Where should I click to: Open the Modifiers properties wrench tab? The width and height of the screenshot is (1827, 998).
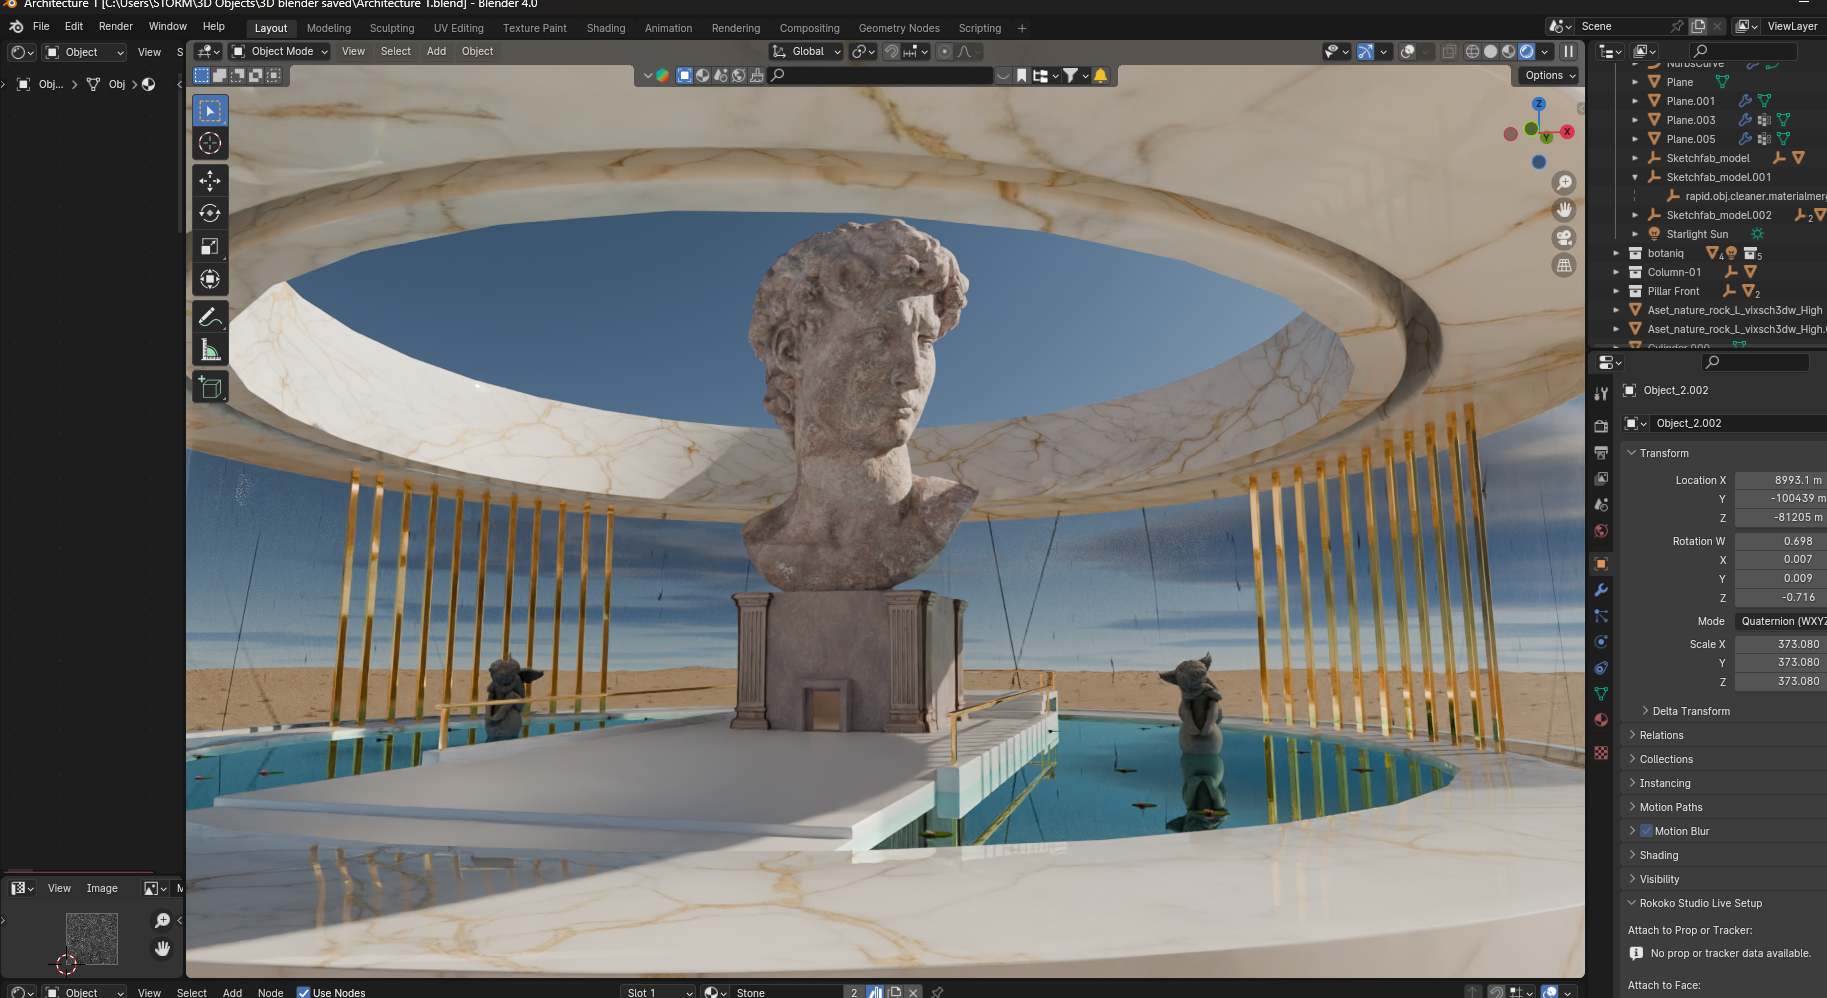[x=1601, y=590]
